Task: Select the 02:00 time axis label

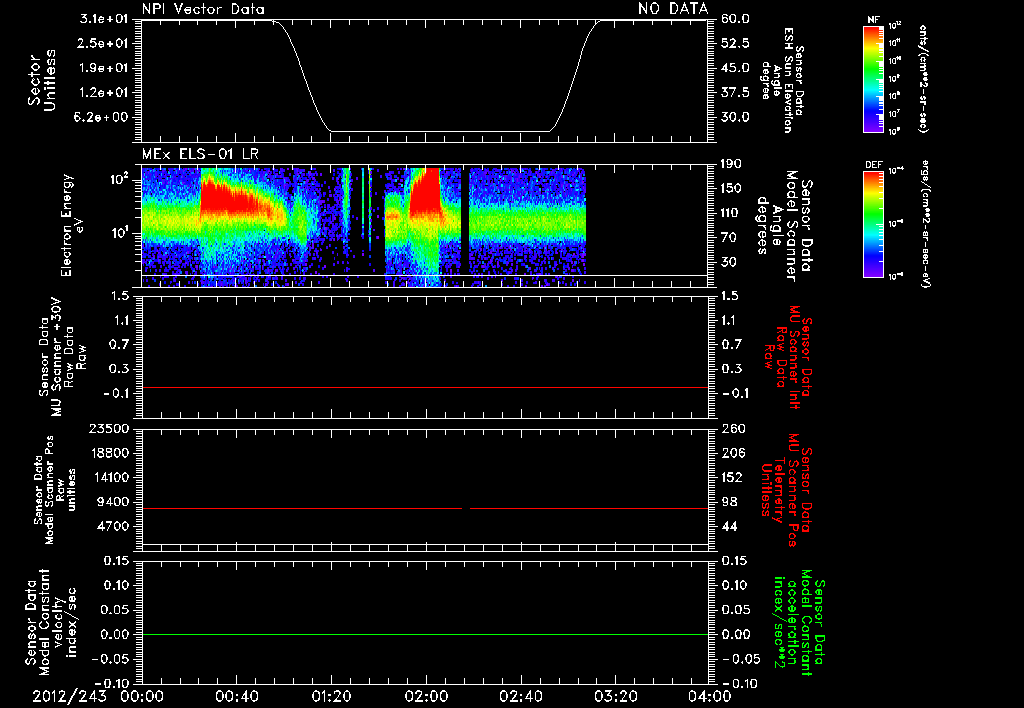Action: [426, 696]
